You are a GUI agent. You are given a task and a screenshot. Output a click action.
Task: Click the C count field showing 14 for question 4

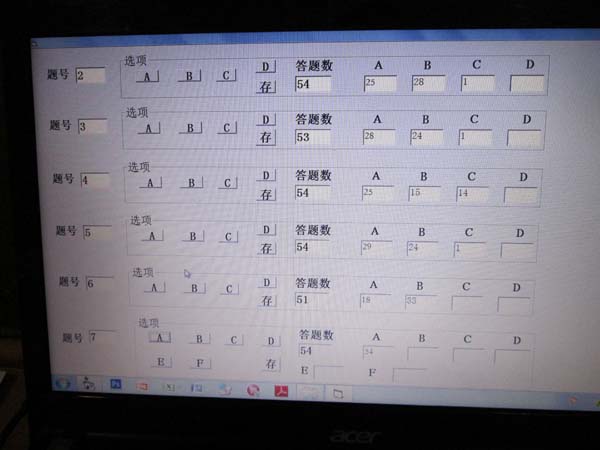[472, 194]
